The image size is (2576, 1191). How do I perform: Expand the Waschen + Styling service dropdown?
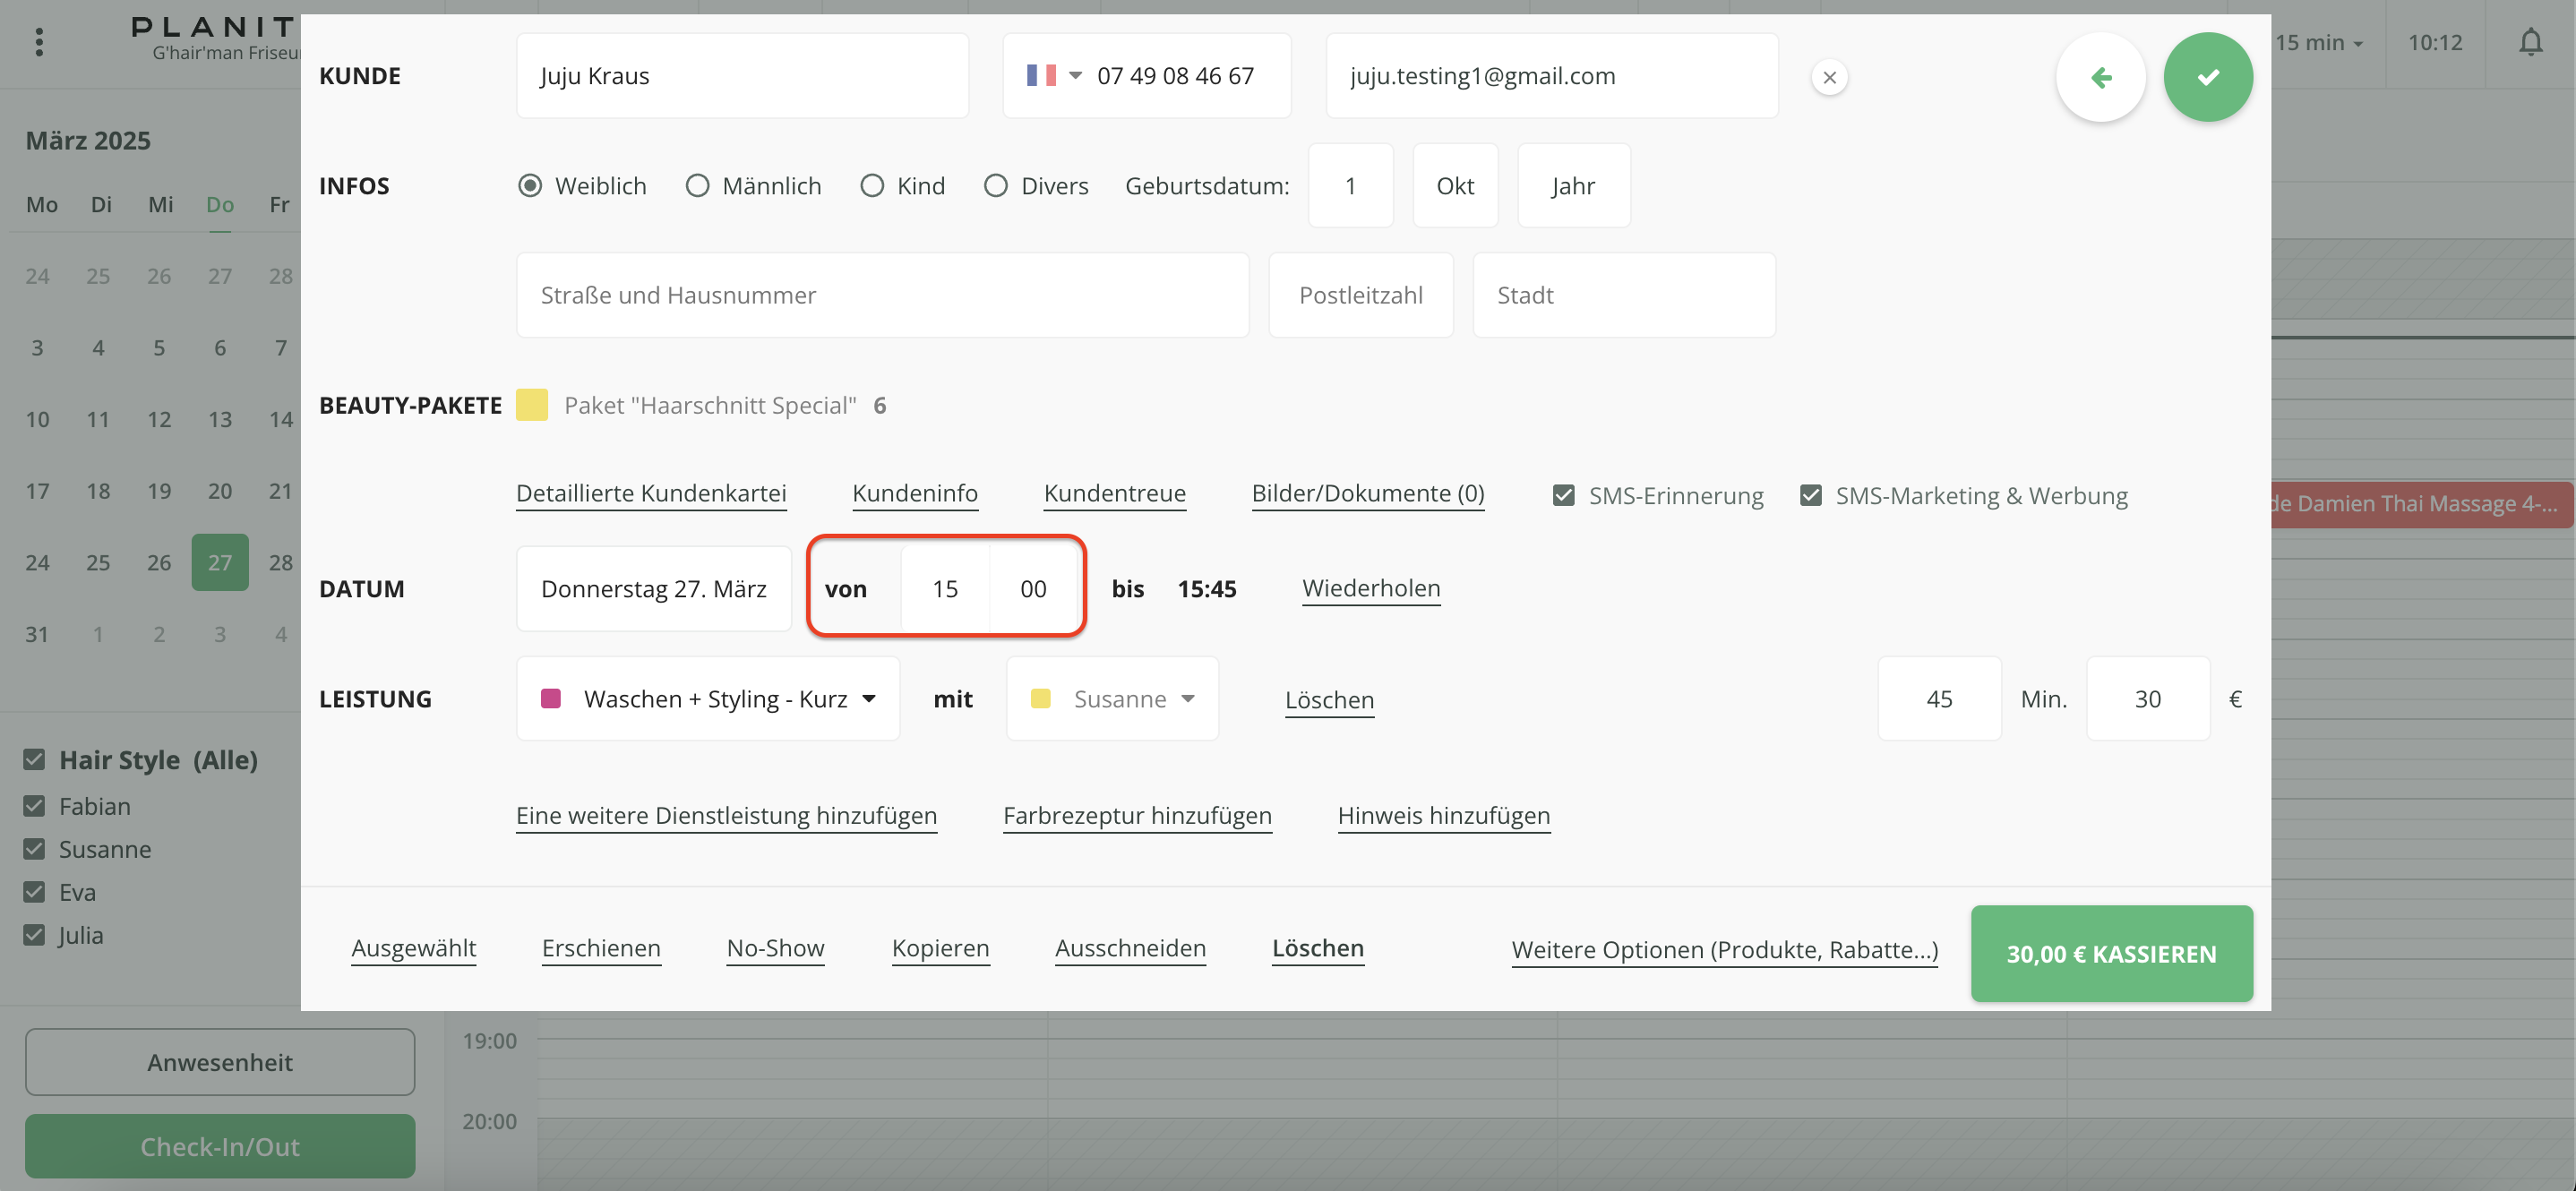pyautogui.click(x=868, y=698)
